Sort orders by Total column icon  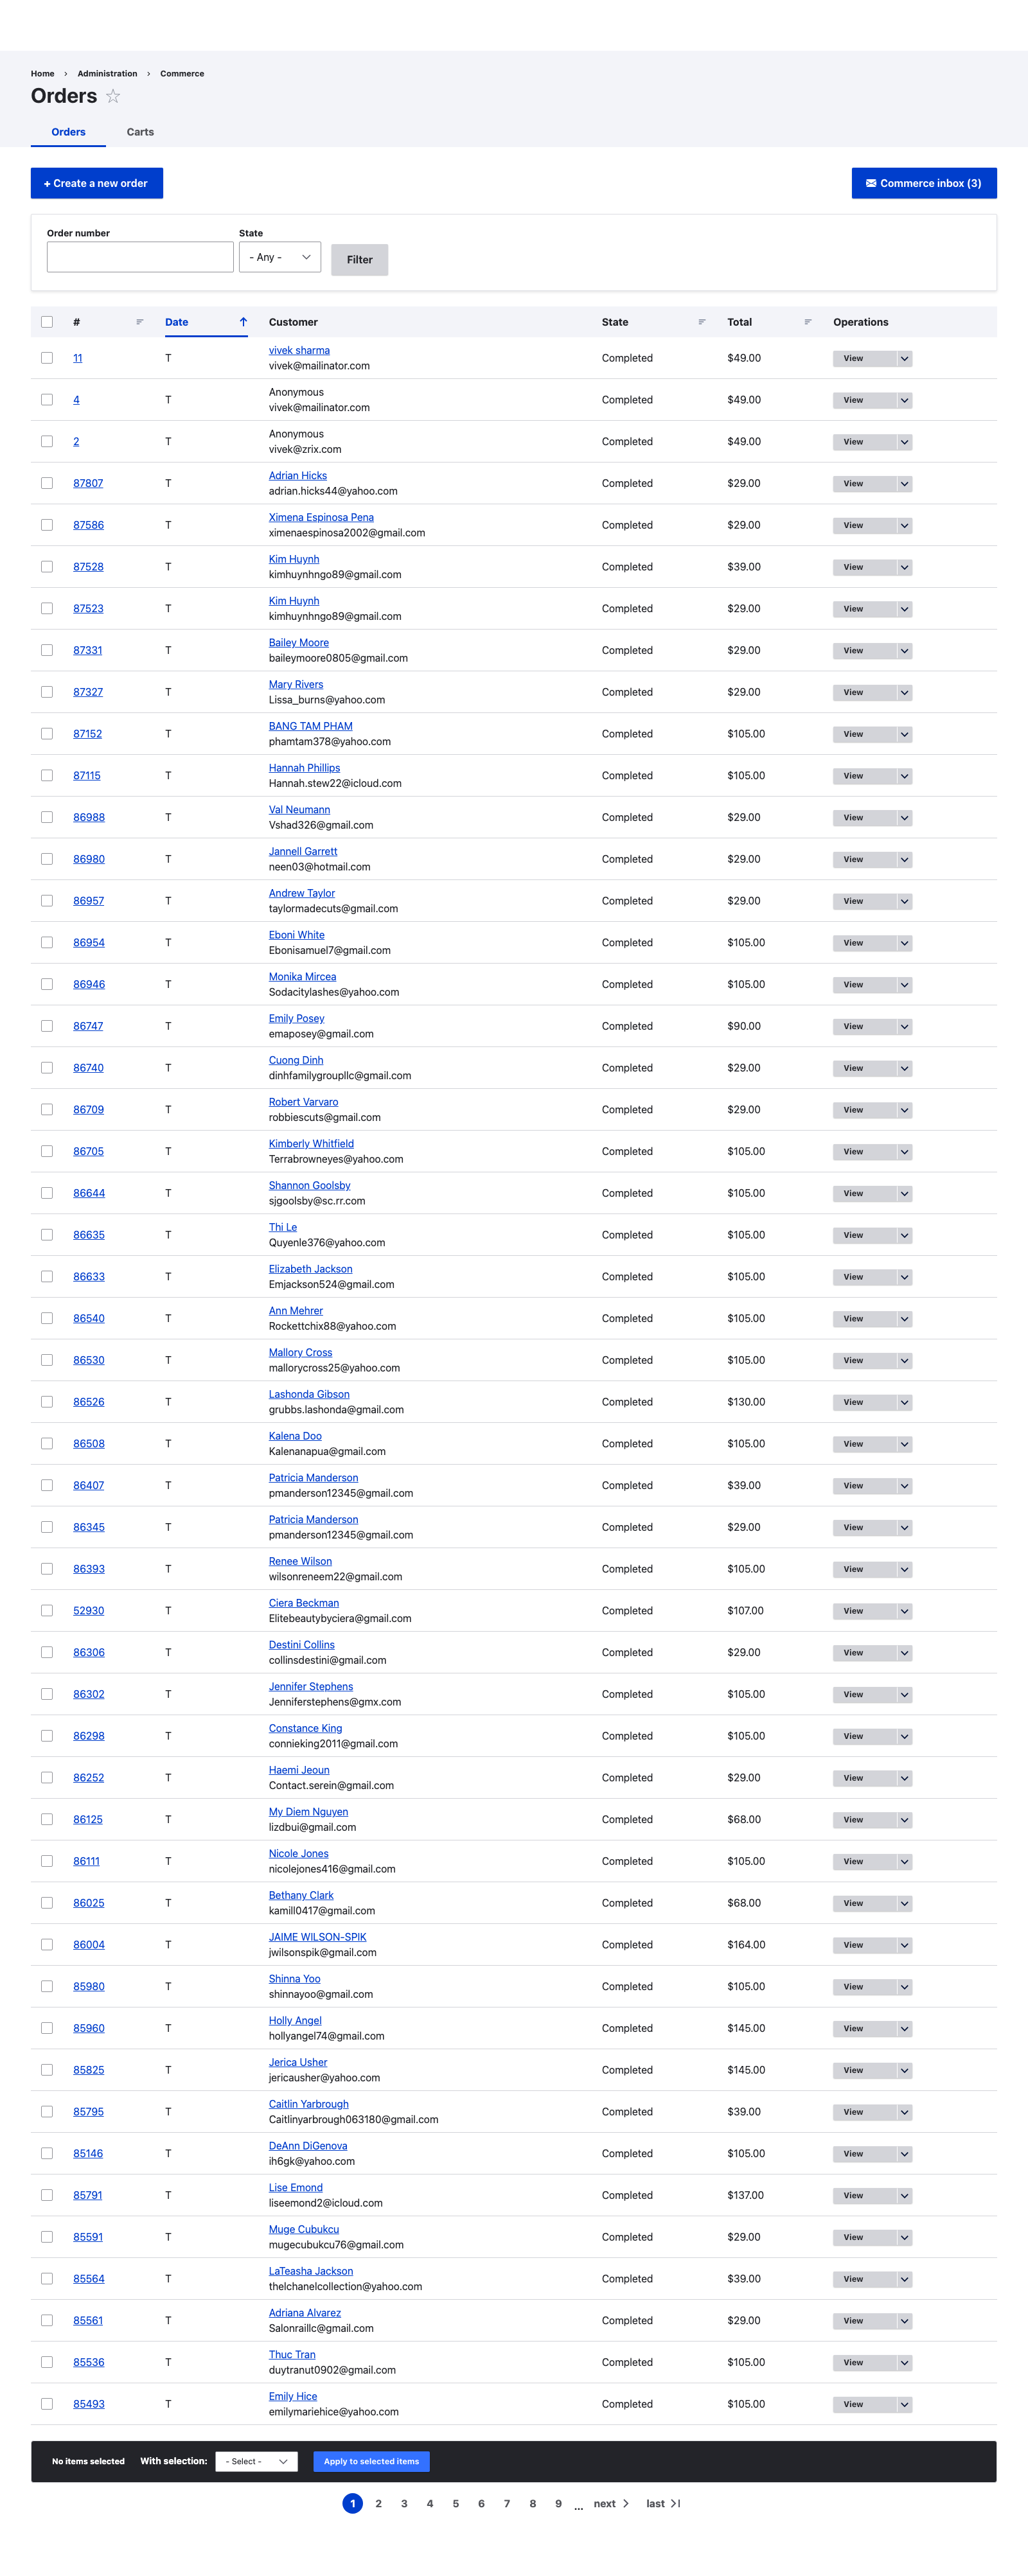[808, 322]
